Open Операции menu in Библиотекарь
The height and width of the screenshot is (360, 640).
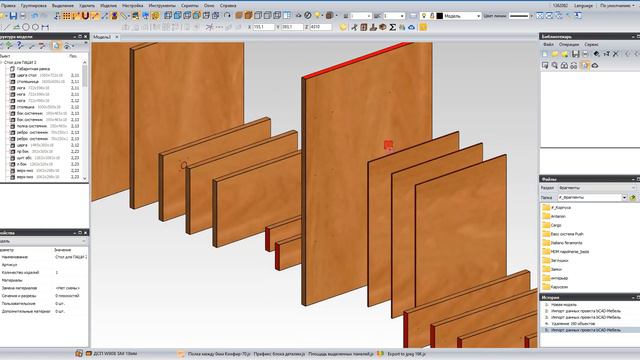coord(569,44)
